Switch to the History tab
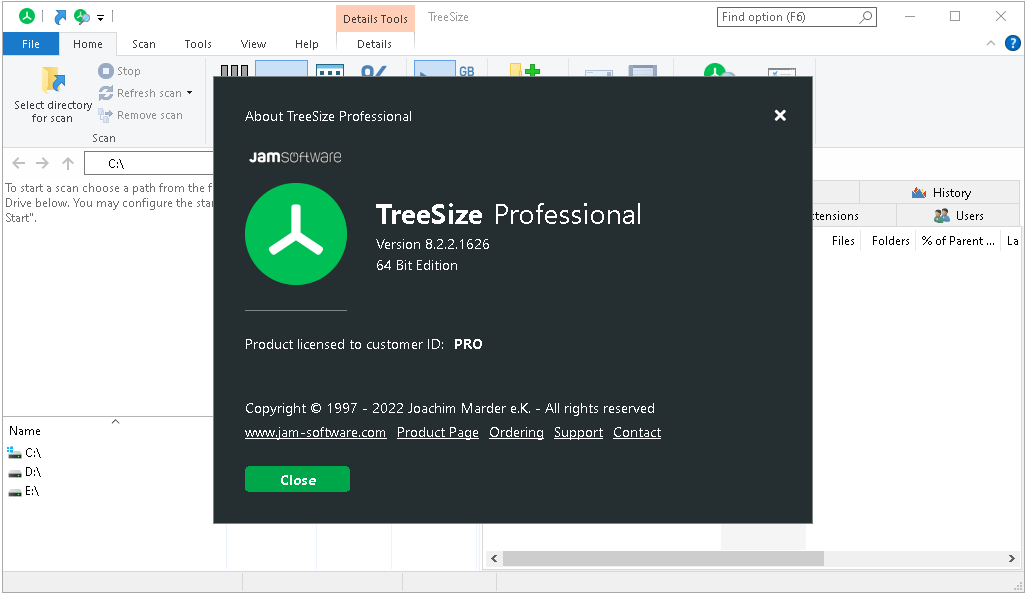The height and width of the screenshot is (594, 1026). (x=940, y=192)
